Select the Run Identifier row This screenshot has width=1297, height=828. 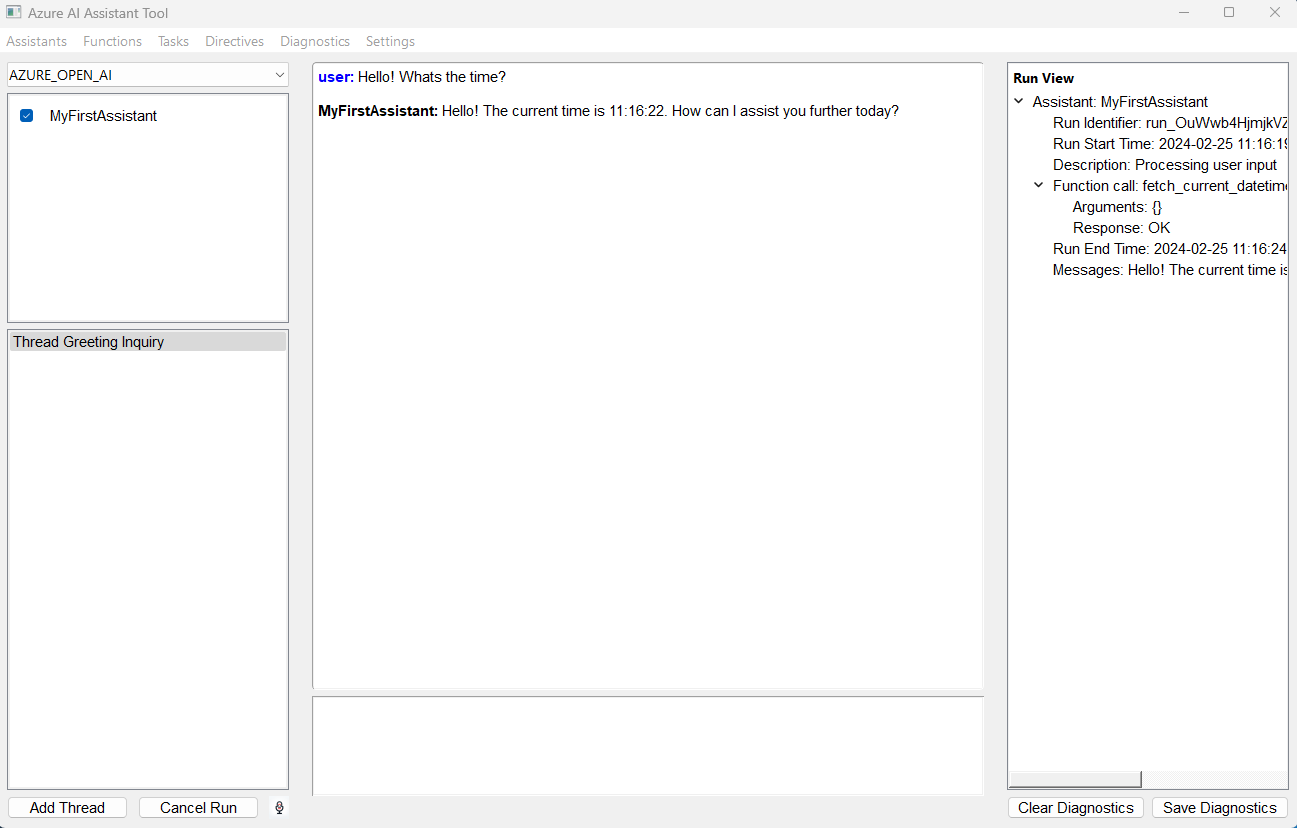(x=1169, y=123)
